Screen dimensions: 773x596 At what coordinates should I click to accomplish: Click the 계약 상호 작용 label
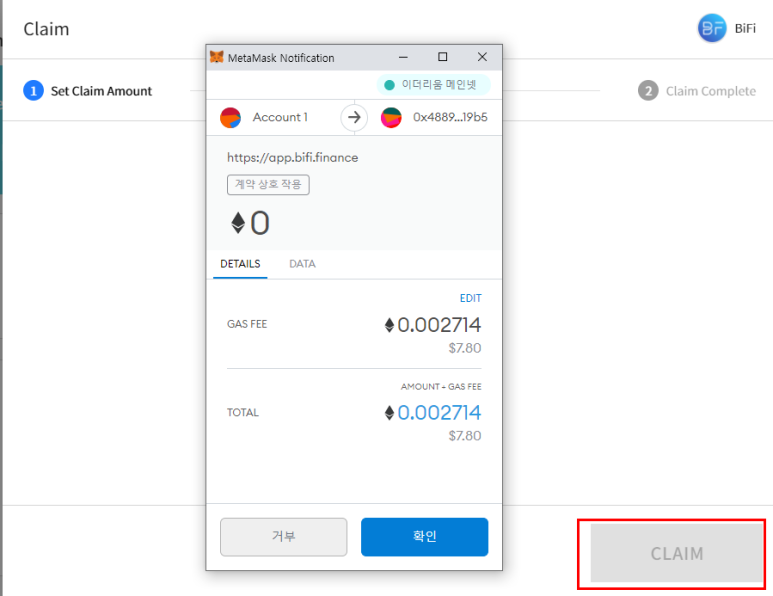click(x=268, y=184)
